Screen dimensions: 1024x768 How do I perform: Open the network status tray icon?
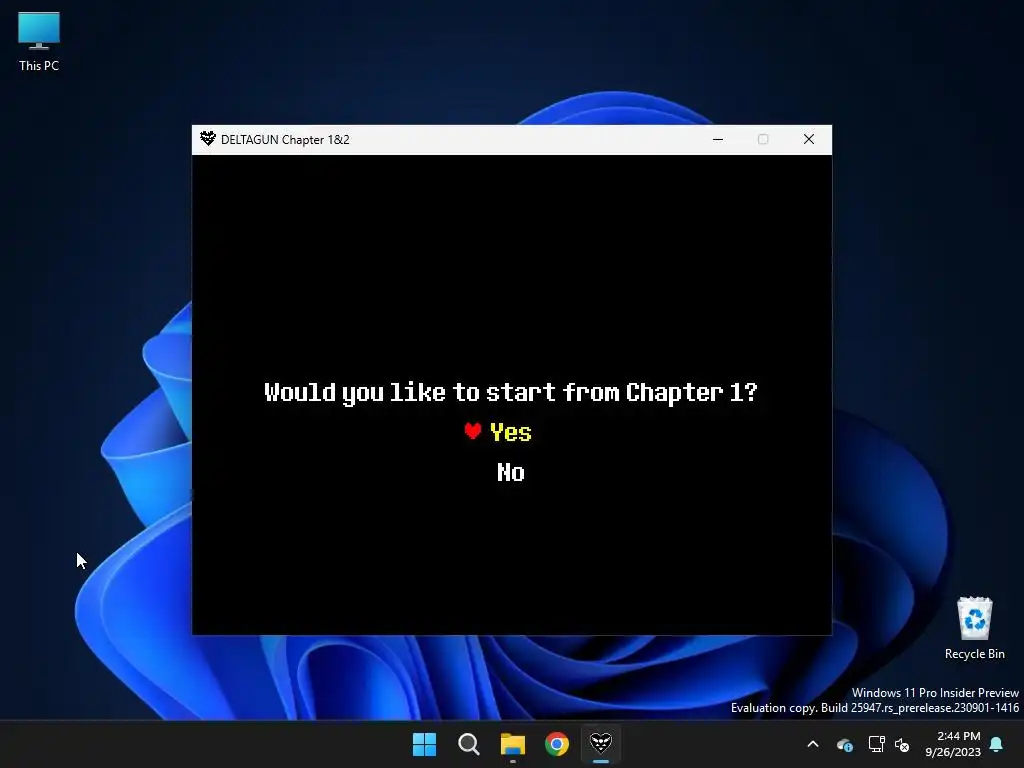click(876, 744)
